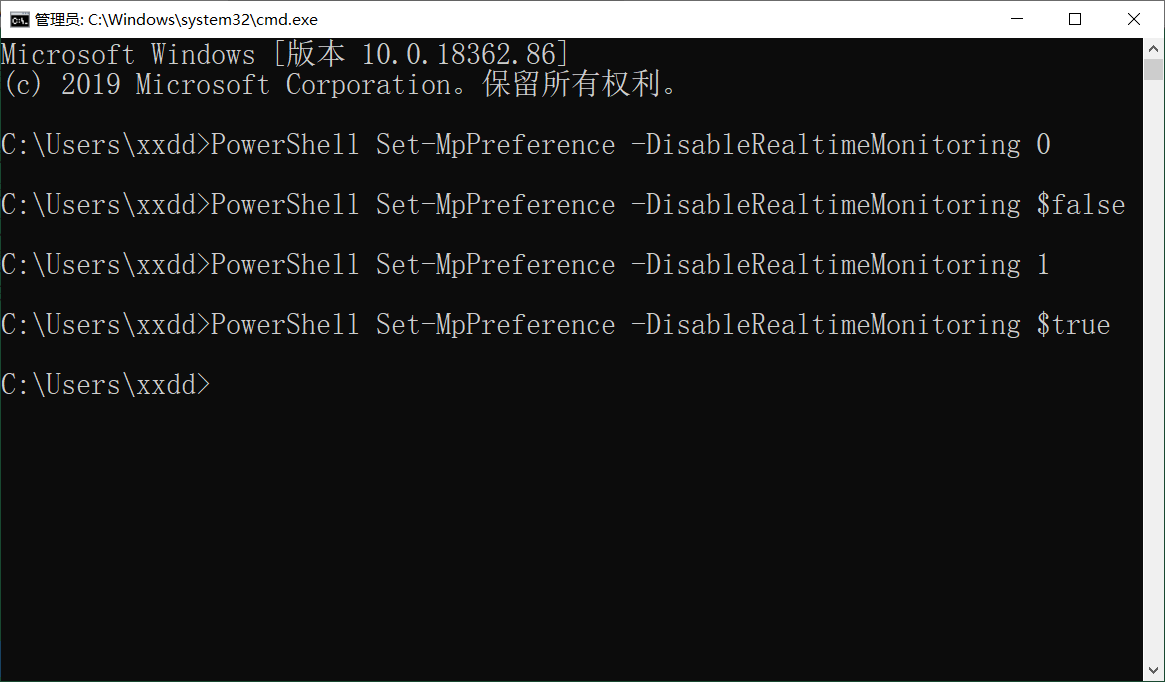Click the 2019 Microsoft Corporation copyright line
Image resolution: width=1165 pixels, height=682 pixels.
[x=339, y=84]
